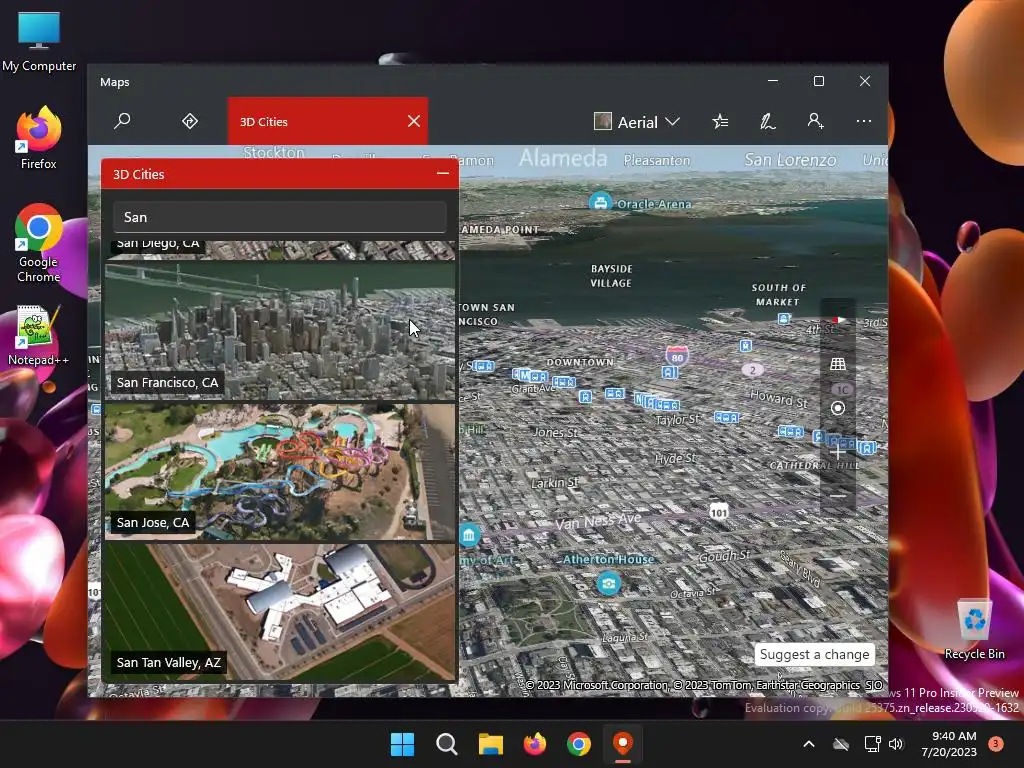Open the clock showing 9:40 AM

[949, 744]
